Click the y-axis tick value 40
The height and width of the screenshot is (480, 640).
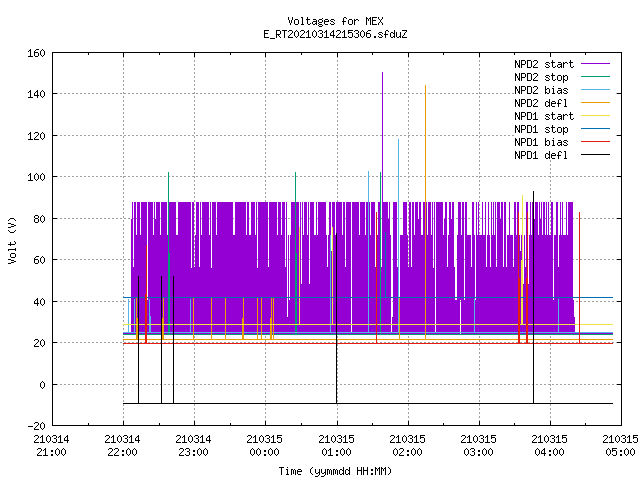(39, 302)
